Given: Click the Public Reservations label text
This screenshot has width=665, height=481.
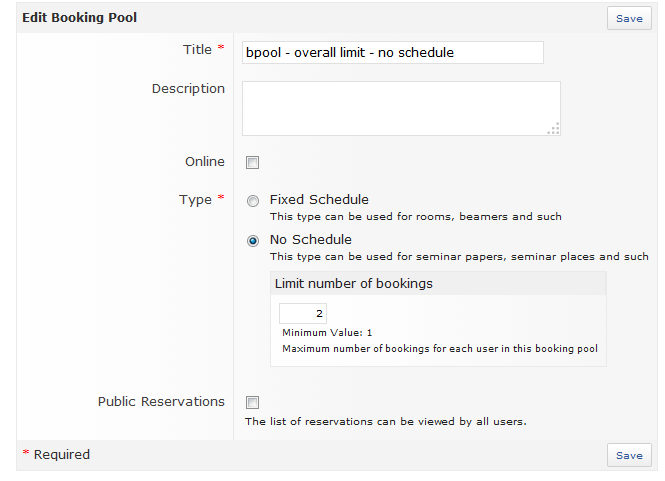Looking at the screenshot, I should click(x=161, y=402).
